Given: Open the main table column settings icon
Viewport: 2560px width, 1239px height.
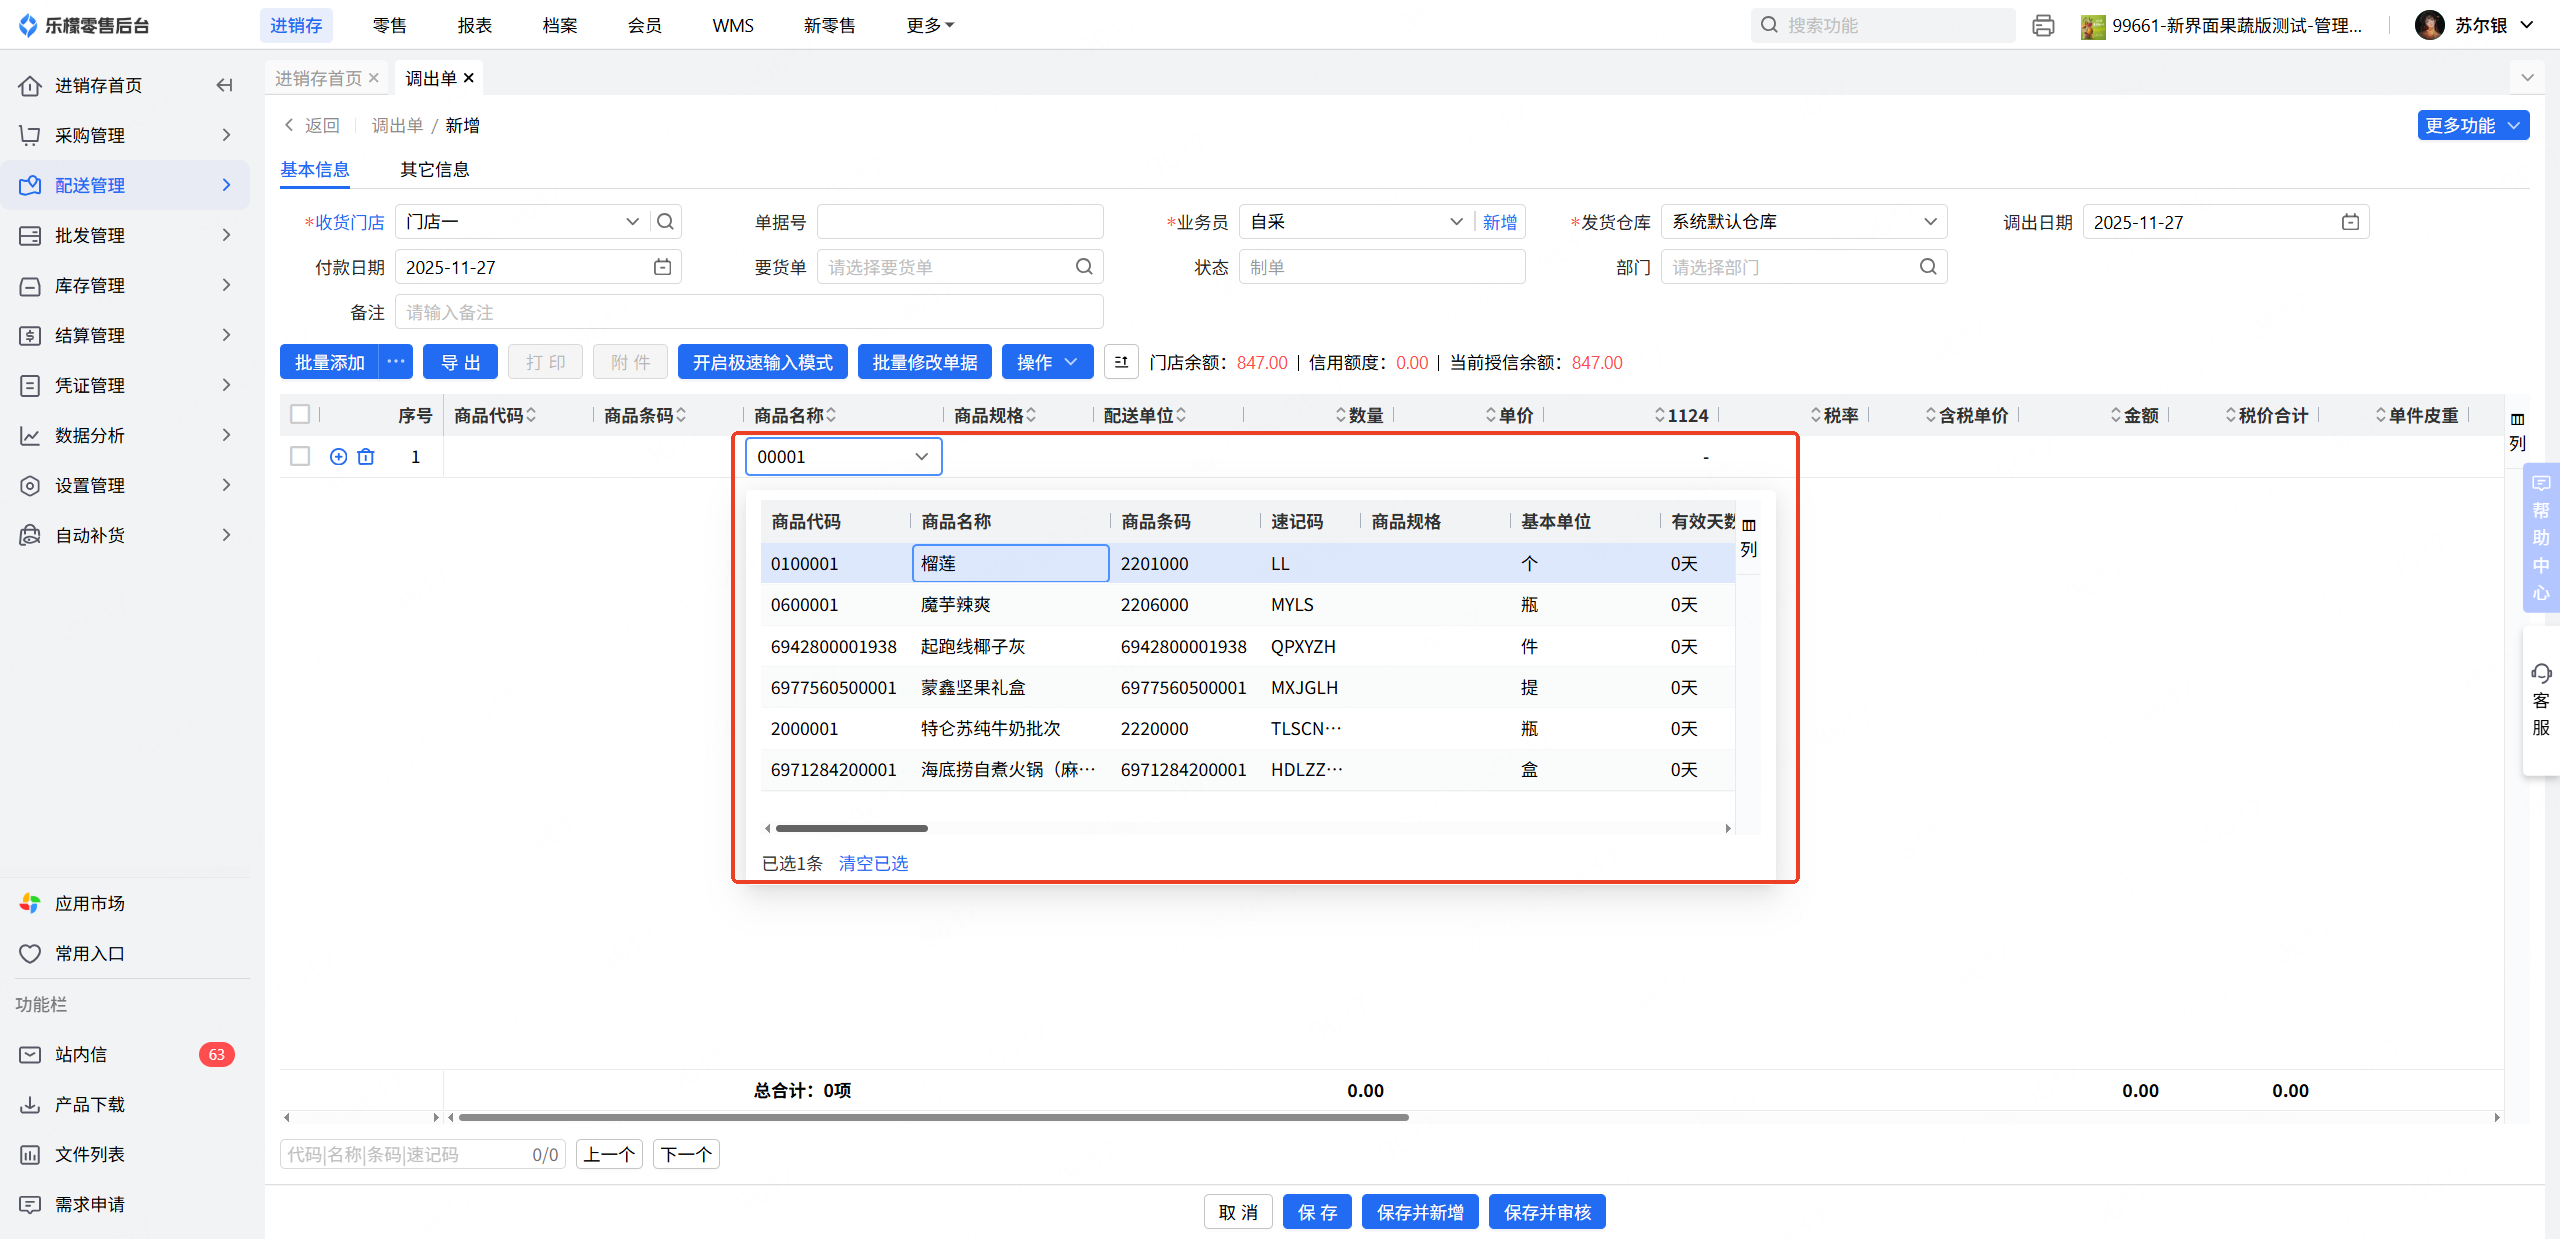Looking at the screenshot, I should pos(2517,420).
